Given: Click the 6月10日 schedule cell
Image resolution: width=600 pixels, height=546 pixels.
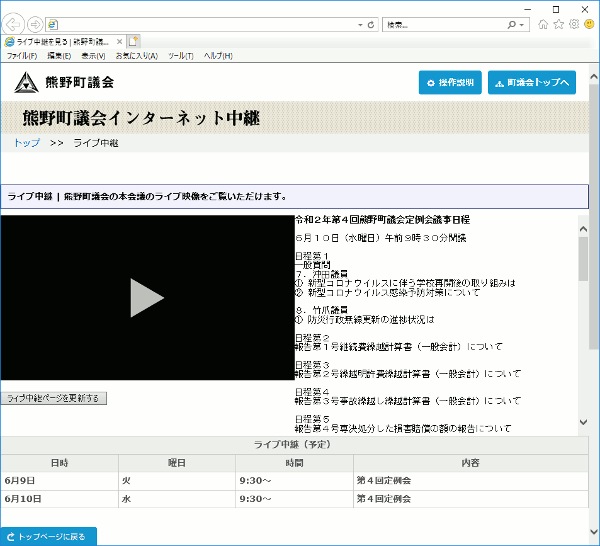Looking at the screenshot, I should click(x=59, y=499).
